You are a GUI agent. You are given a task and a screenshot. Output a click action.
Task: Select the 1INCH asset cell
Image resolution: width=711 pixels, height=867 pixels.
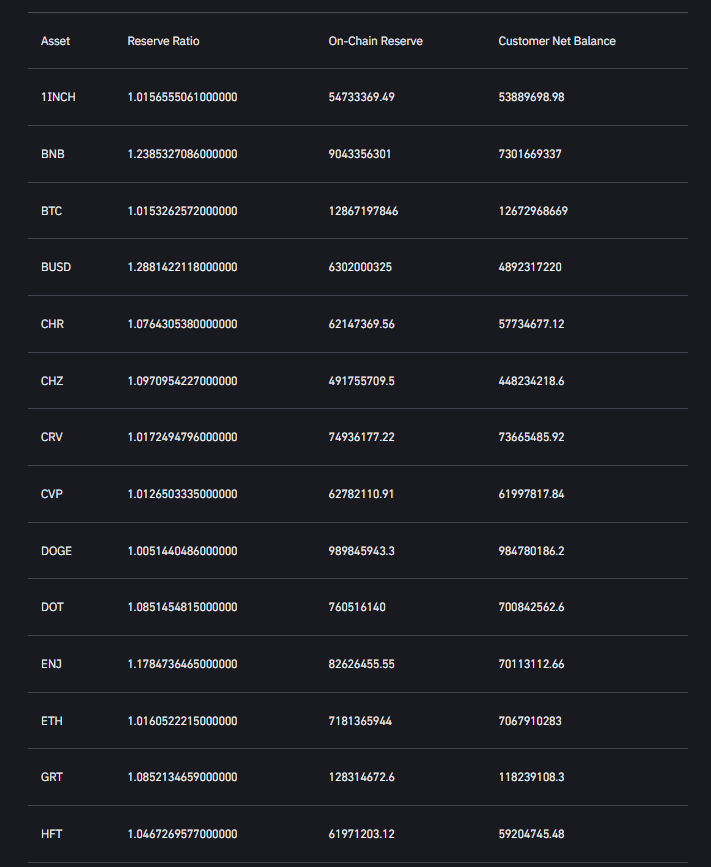58,97
